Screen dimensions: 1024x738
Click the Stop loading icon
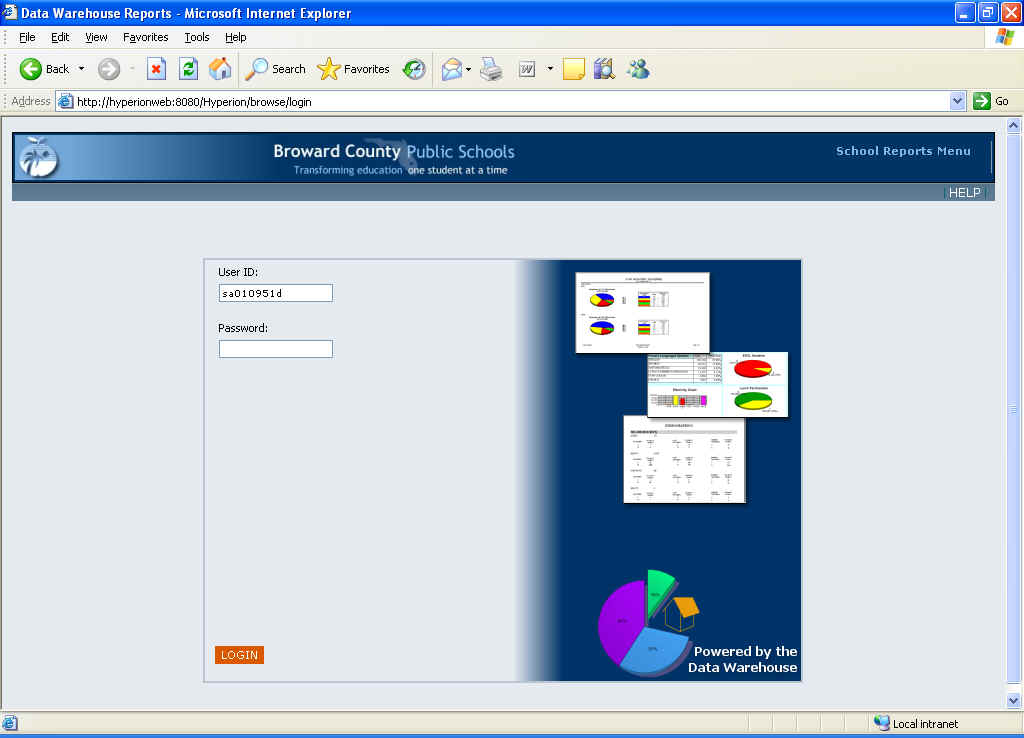click(156, 69)
